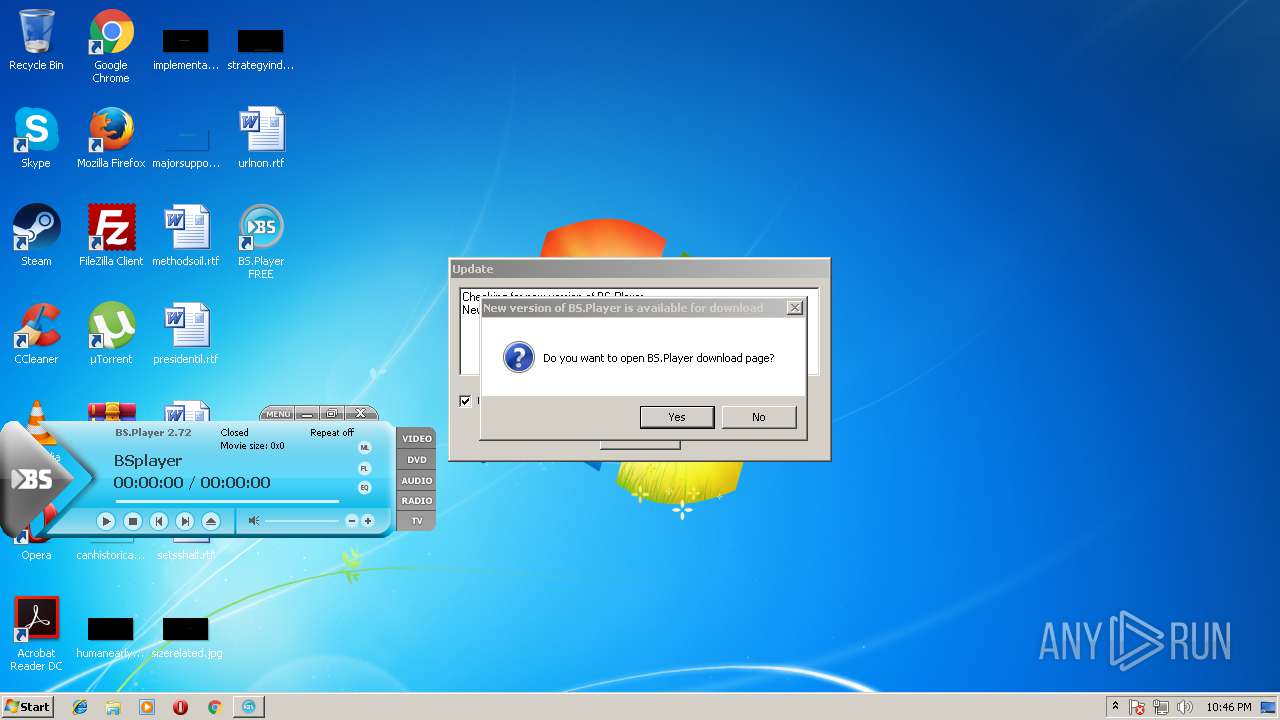Skip to previous track in BS.Player
1280x720 pixels.
[158, 521]
